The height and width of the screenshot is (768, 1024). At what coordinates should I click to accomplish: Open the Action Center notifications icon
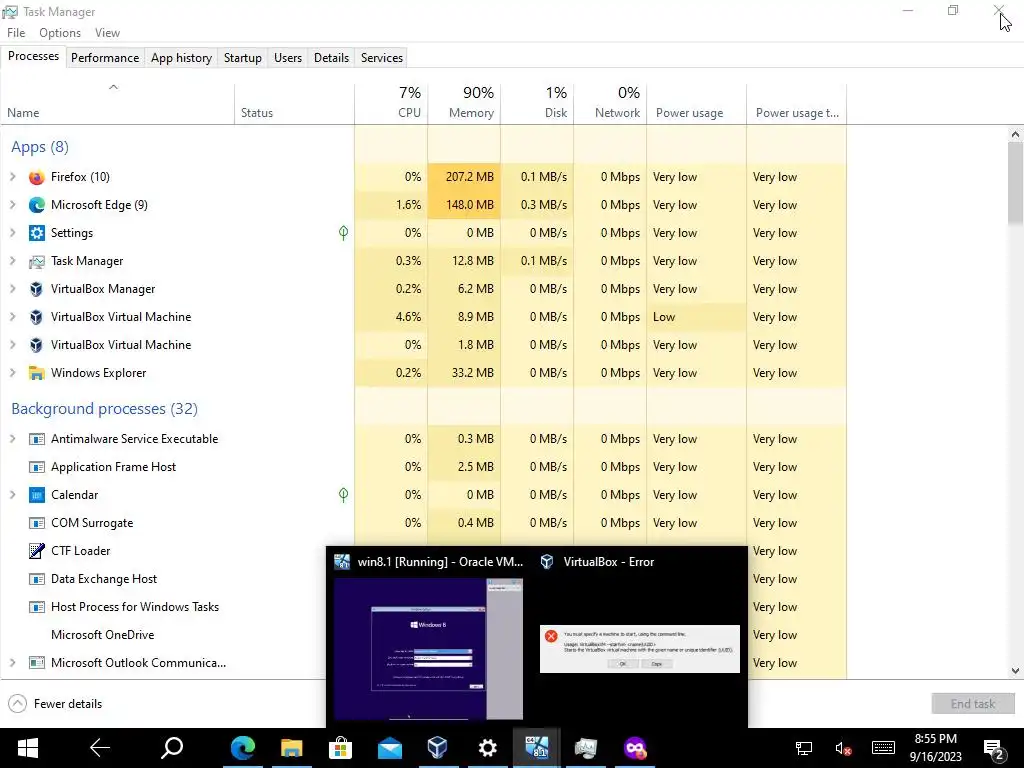(x=994, y=748)
